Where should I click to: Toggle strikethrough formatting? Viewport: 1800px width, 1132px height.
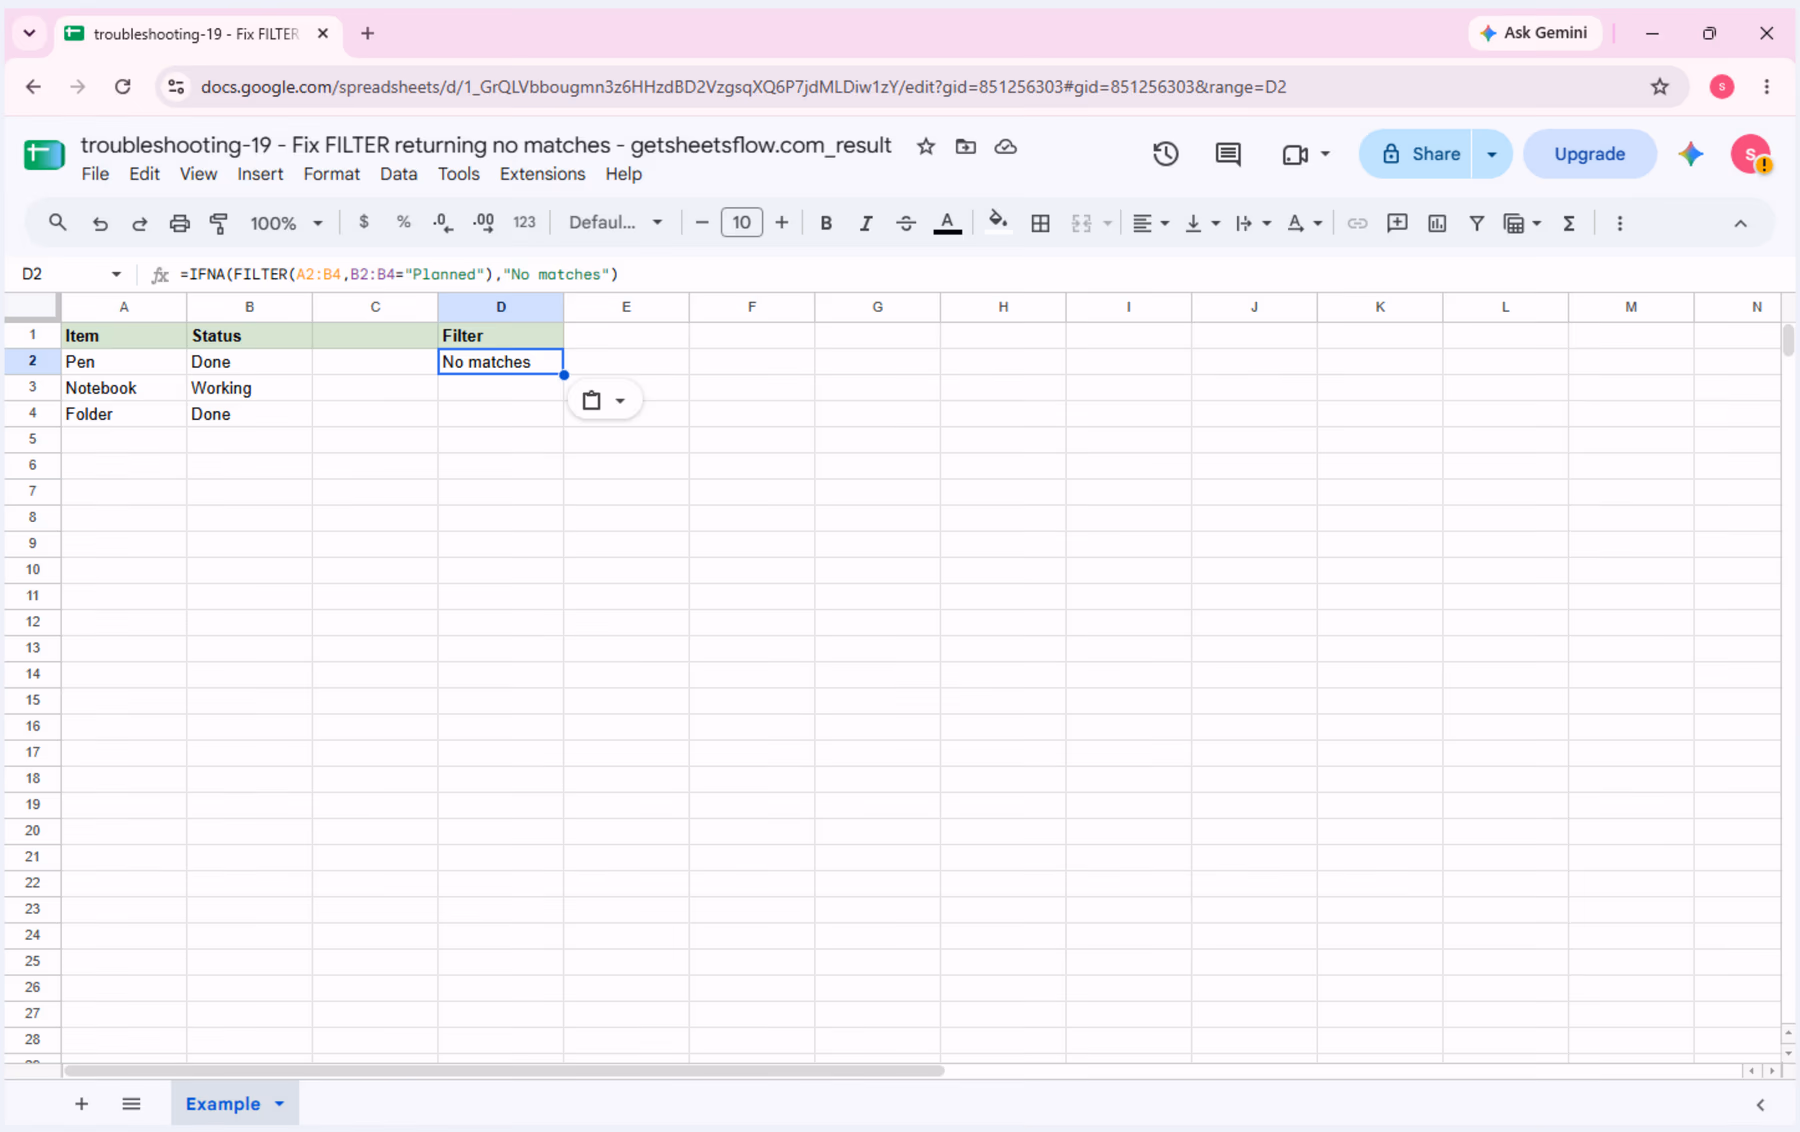(906, 223)
